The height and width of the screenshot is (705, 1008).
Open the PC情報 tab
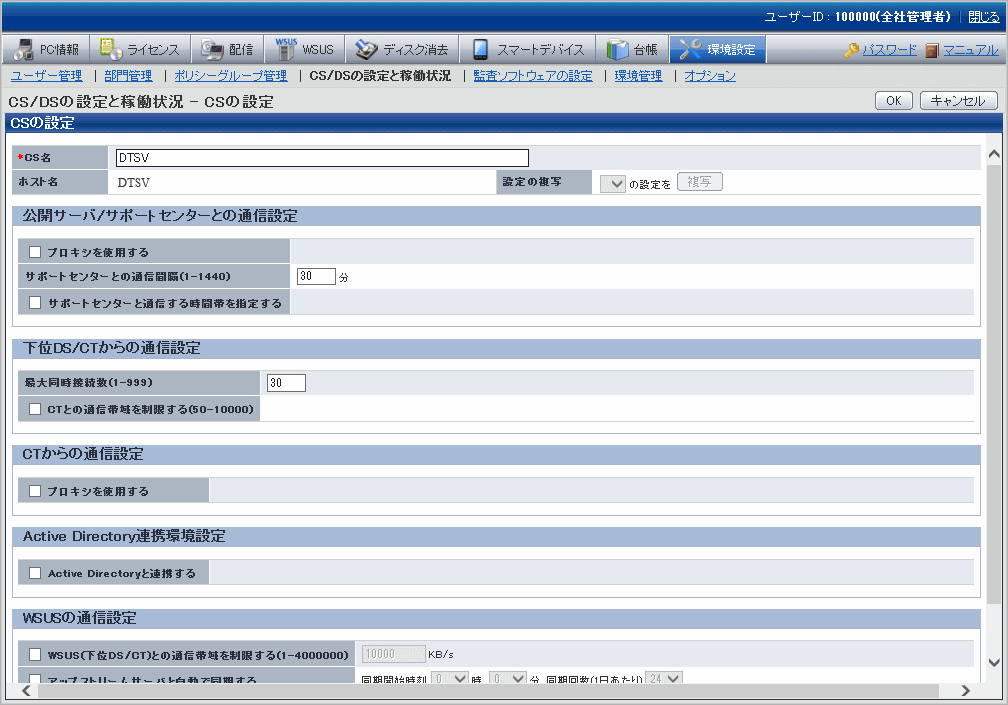coord(47,49)
